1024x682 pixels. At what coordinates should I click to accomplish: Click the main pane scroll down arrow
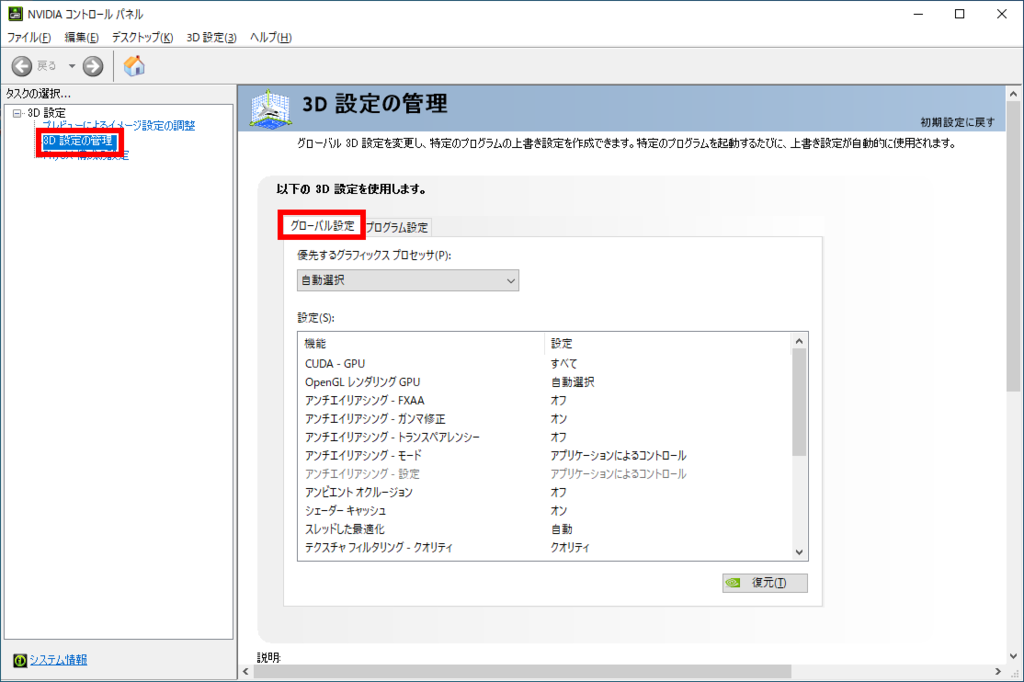[1014, 656]
